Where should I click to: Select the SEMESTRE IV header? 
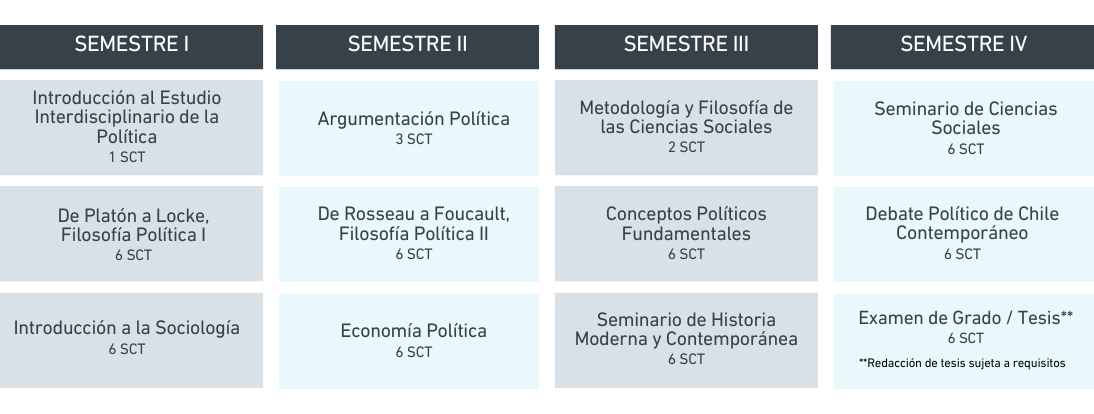tap(962, 47)
